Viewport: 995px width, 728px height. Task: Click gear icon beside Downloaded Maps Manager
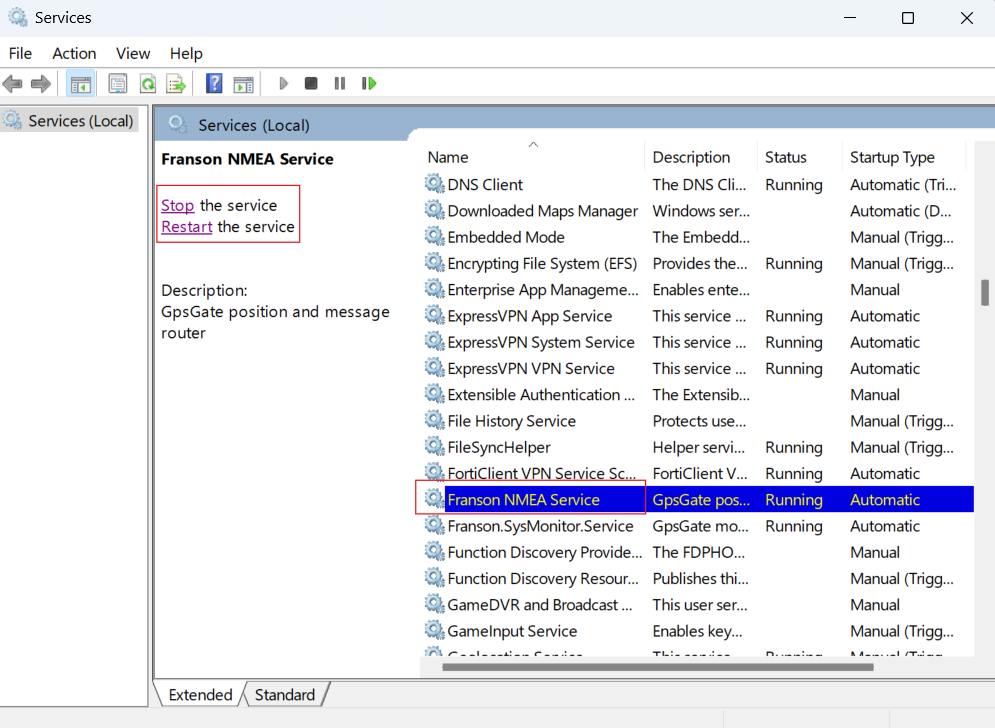click(434, 210)
